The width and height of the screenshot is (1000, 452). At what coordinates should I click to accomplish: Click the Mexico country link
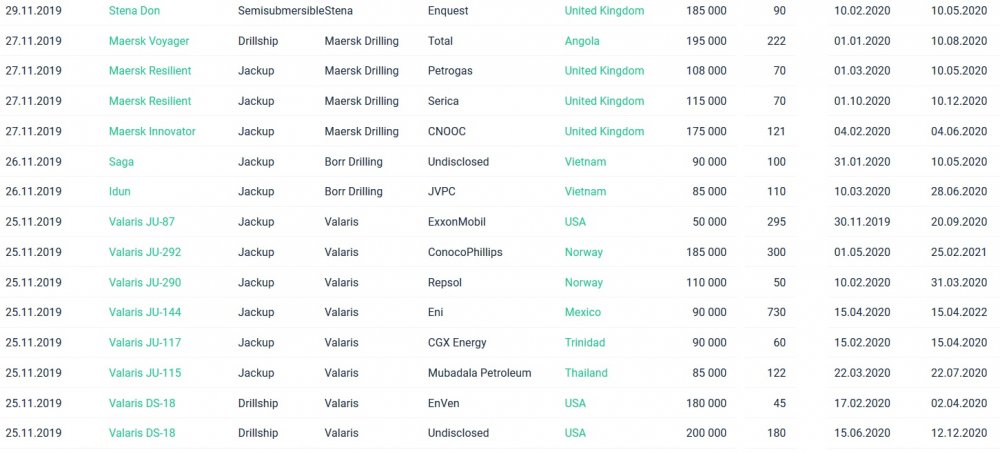[582, 313]
